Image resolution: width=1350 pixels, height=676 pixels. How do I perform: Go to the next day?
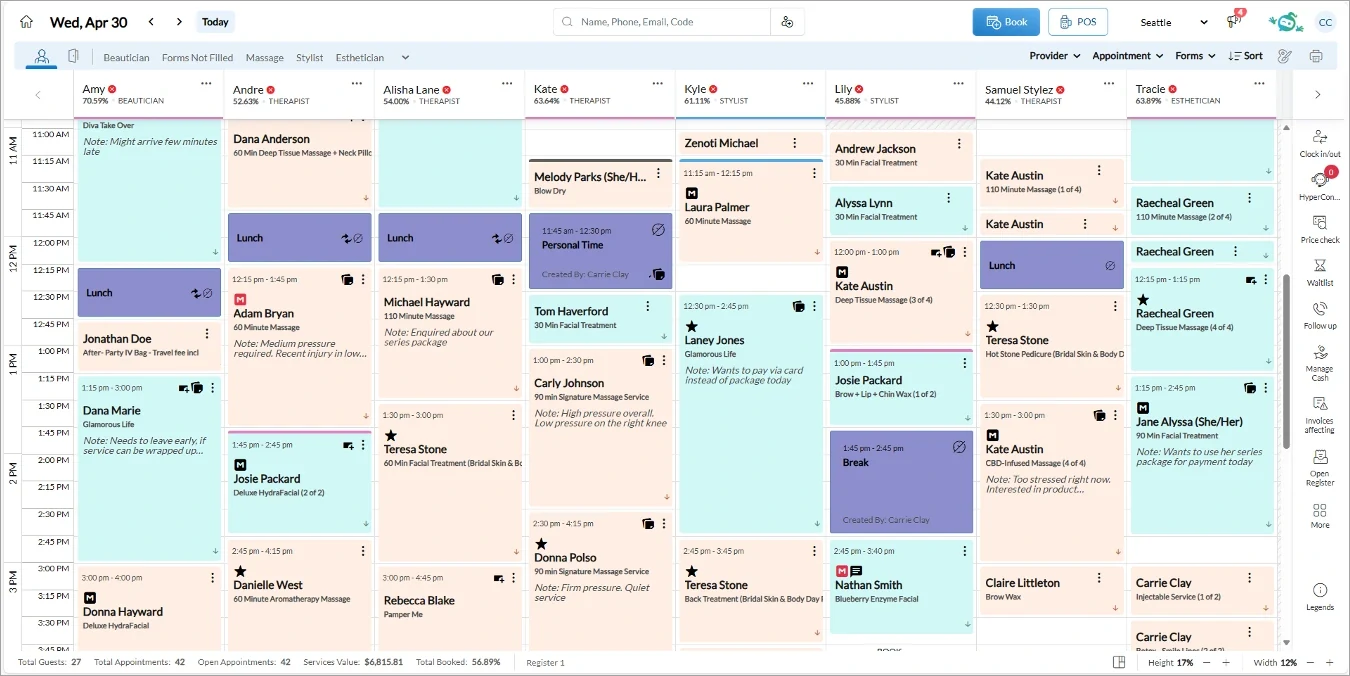[x=179, y=22]
